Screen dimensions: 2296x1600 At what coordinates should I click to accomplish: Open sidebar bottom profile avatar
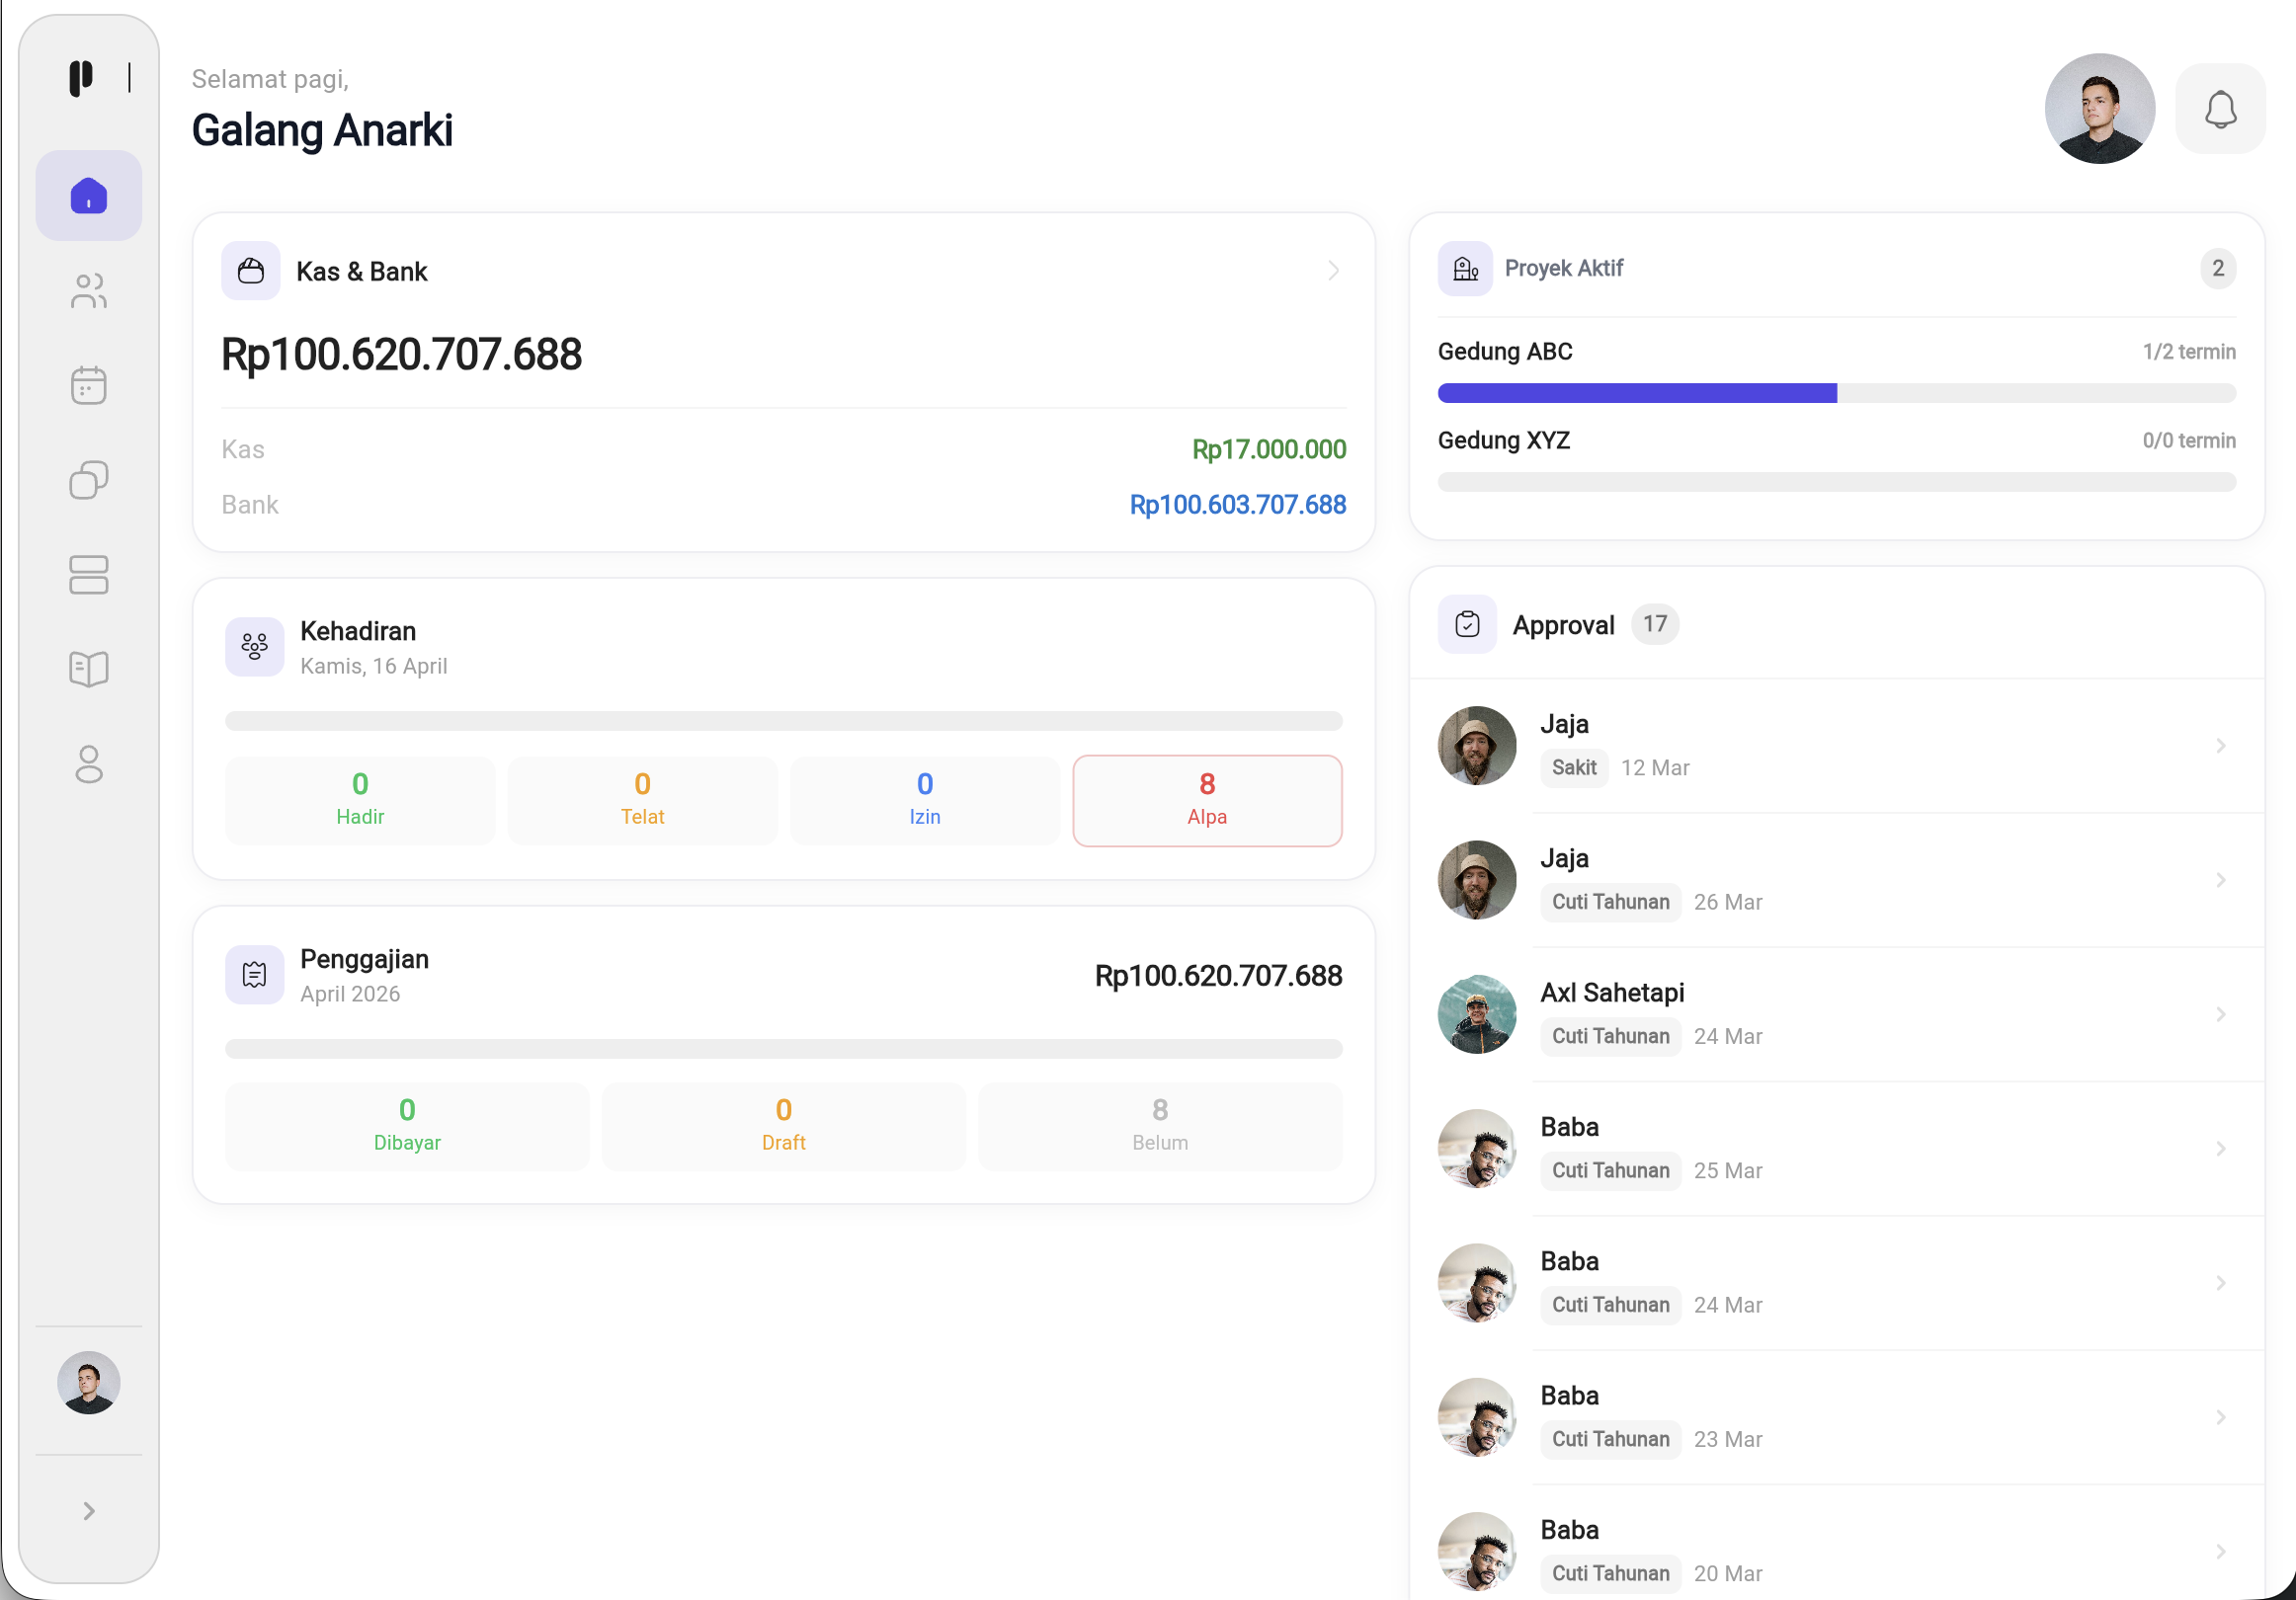pos(89,1382)
